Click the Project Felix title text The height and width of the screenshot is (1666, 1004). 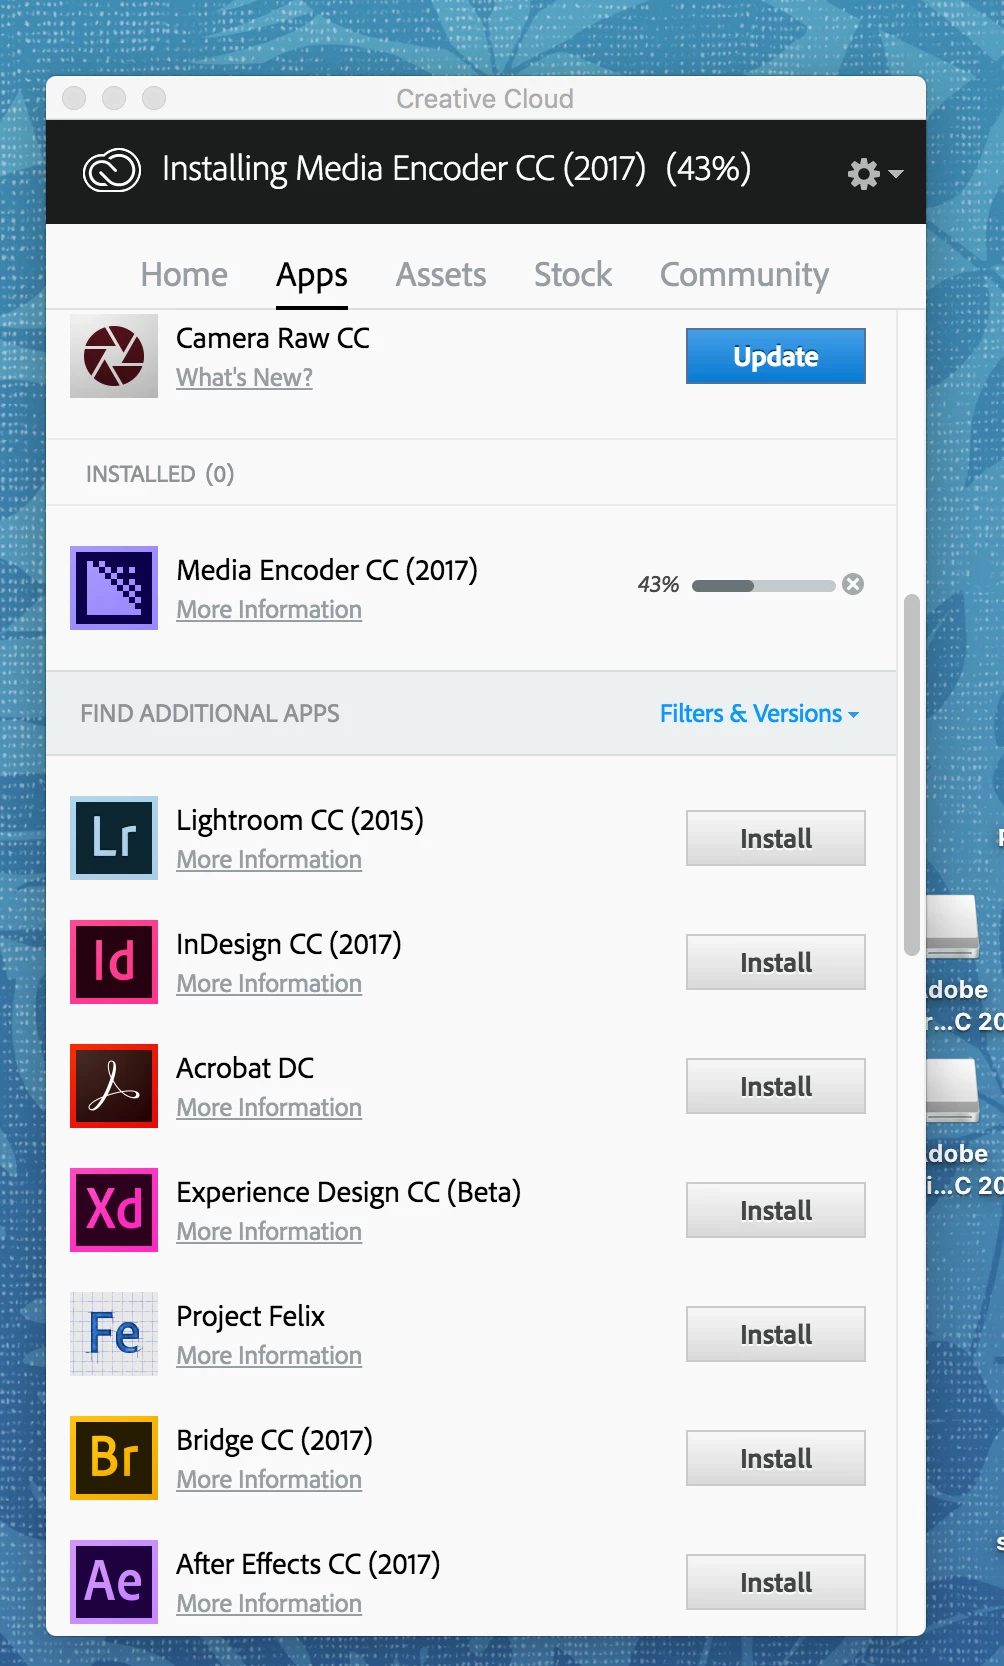point(251,1316)
